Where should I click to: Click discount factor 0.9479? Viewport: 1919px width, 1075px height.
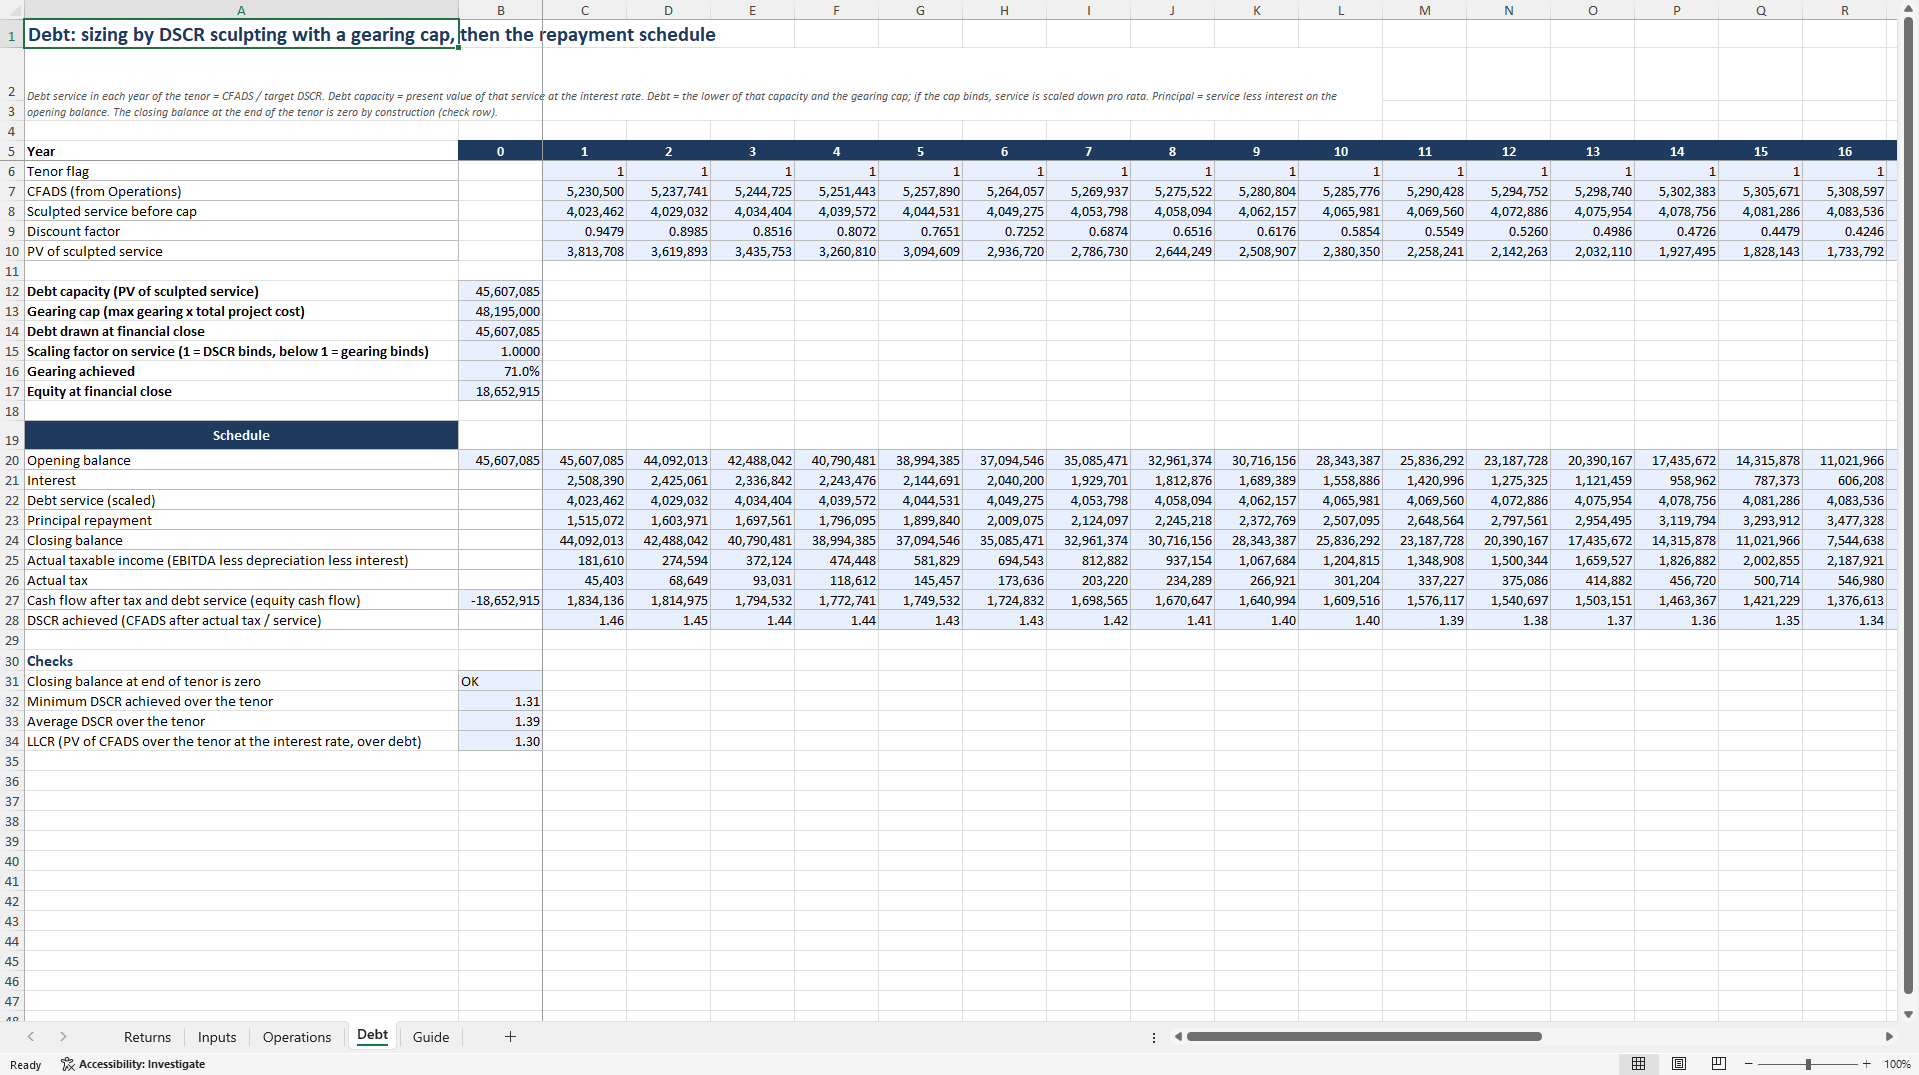(584, 231)
